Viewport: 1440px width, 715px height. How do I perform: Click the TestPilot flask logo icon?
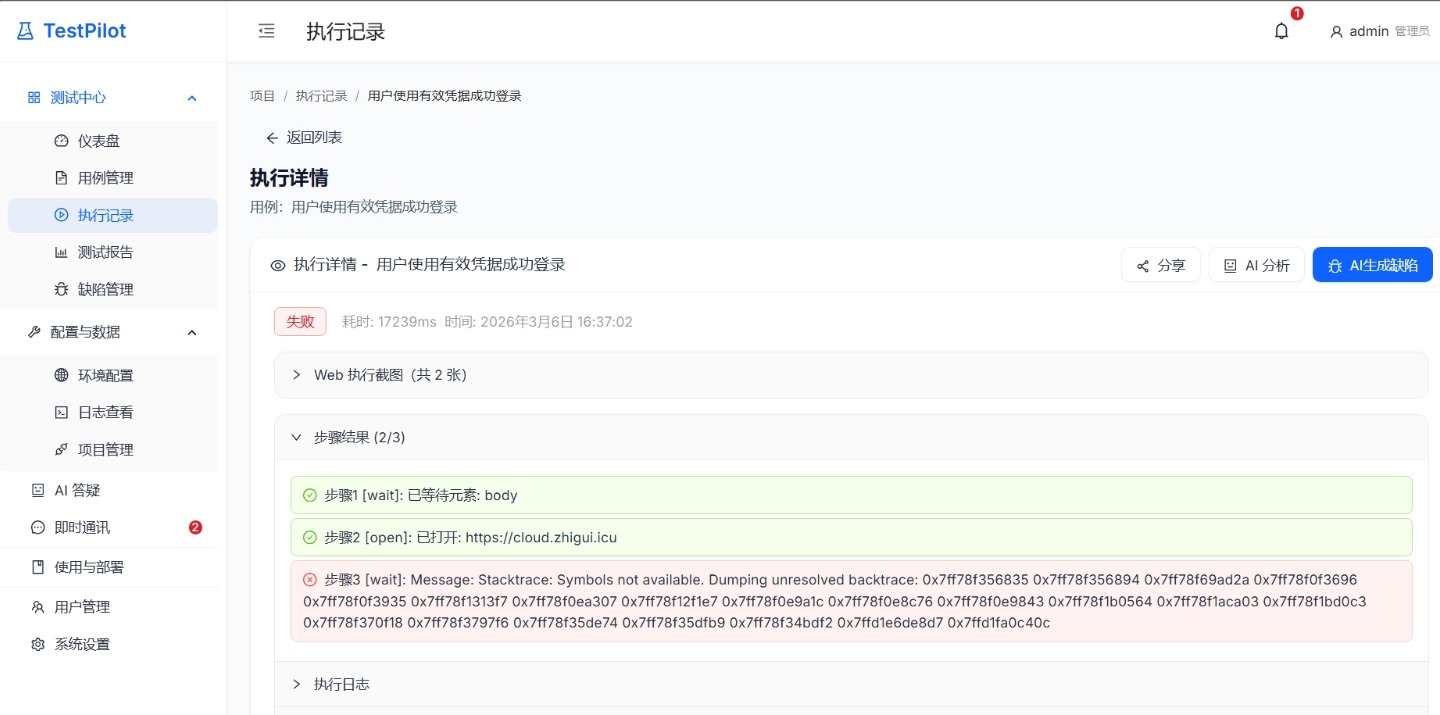[x=25, y=31]
